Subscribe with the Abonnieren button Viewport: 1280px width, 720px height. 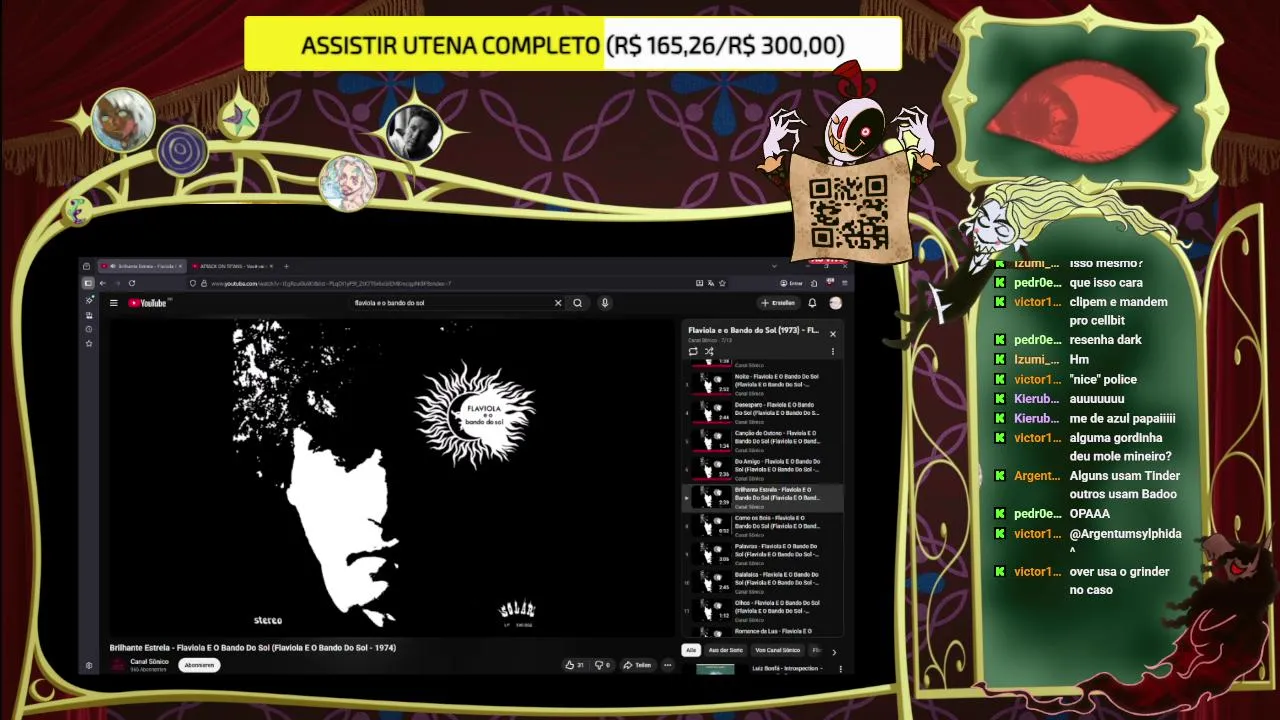click(x=199, y=665)
